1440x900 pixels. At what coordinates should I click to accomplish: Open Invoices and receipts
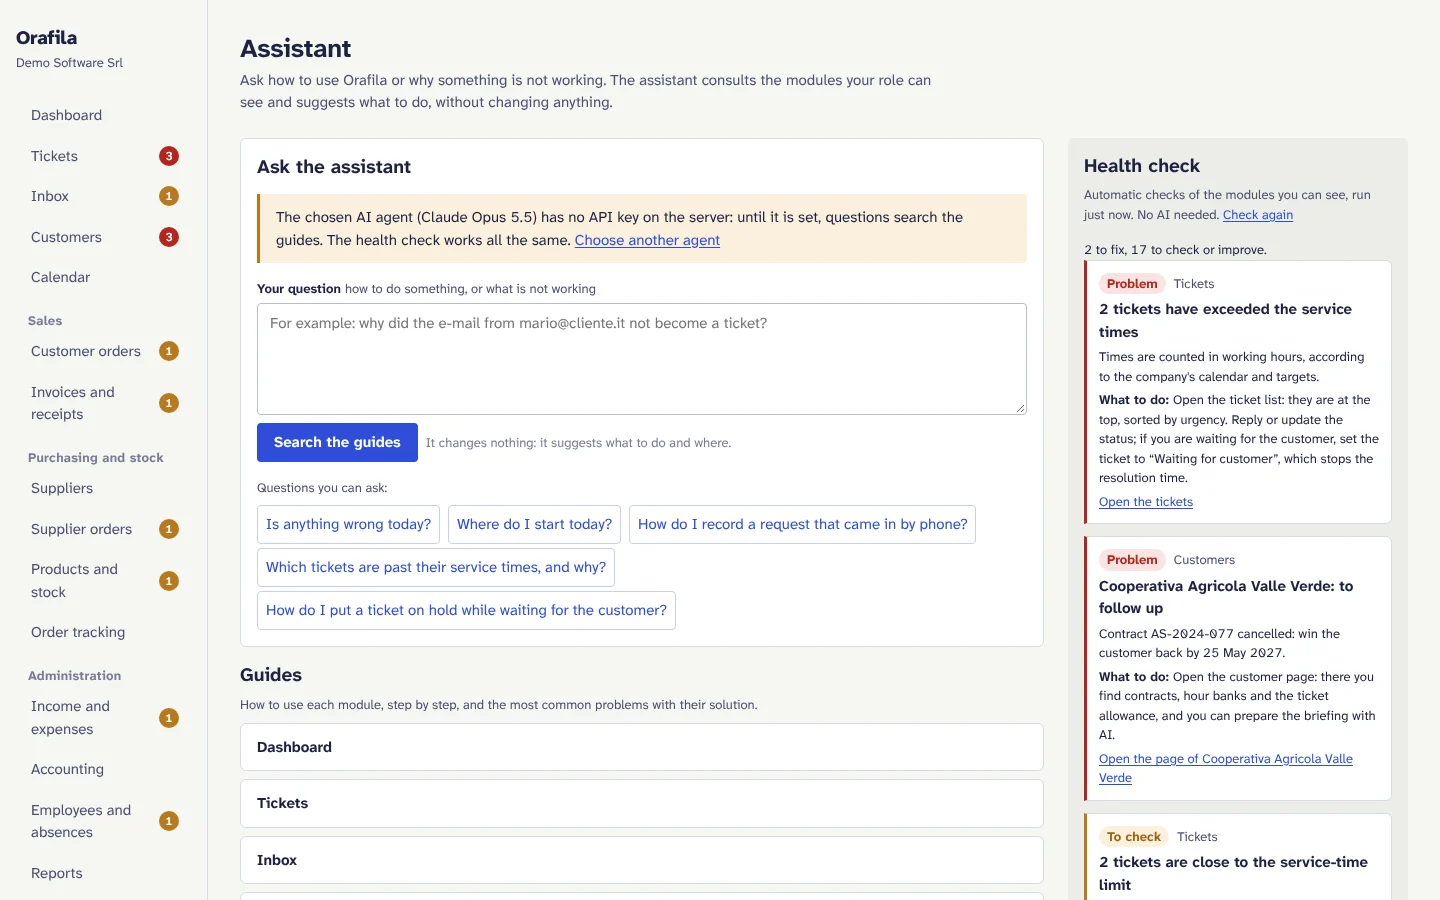coord(103,403)
